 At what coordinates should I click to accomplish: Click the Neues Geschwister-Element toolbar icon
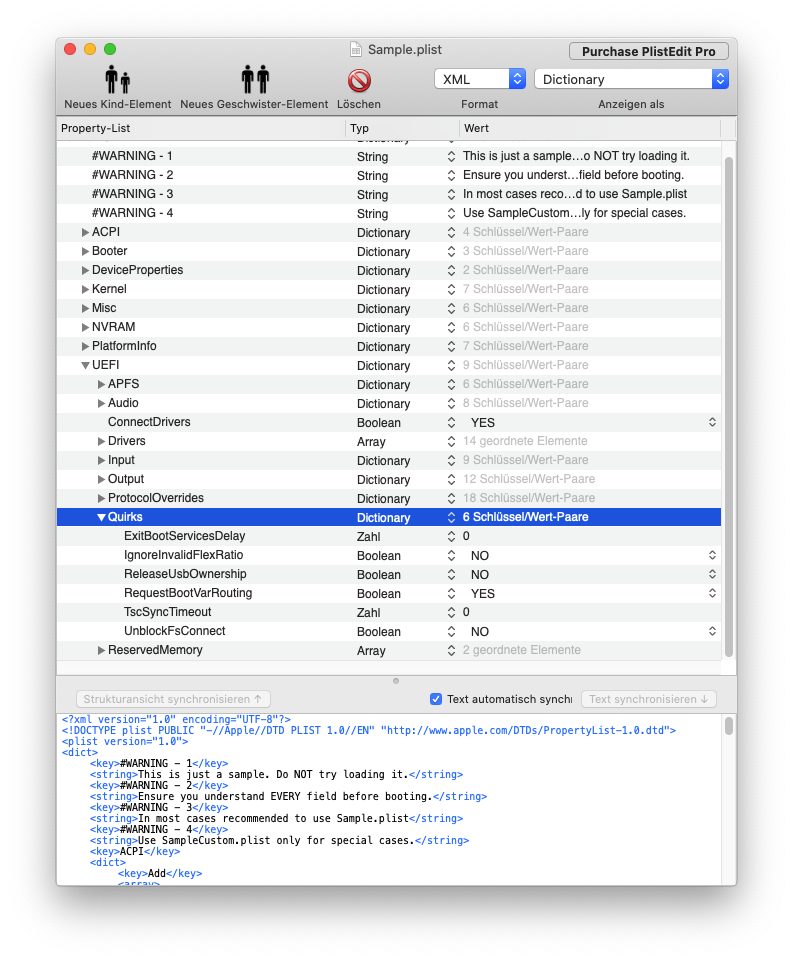[x=254, y=80]
